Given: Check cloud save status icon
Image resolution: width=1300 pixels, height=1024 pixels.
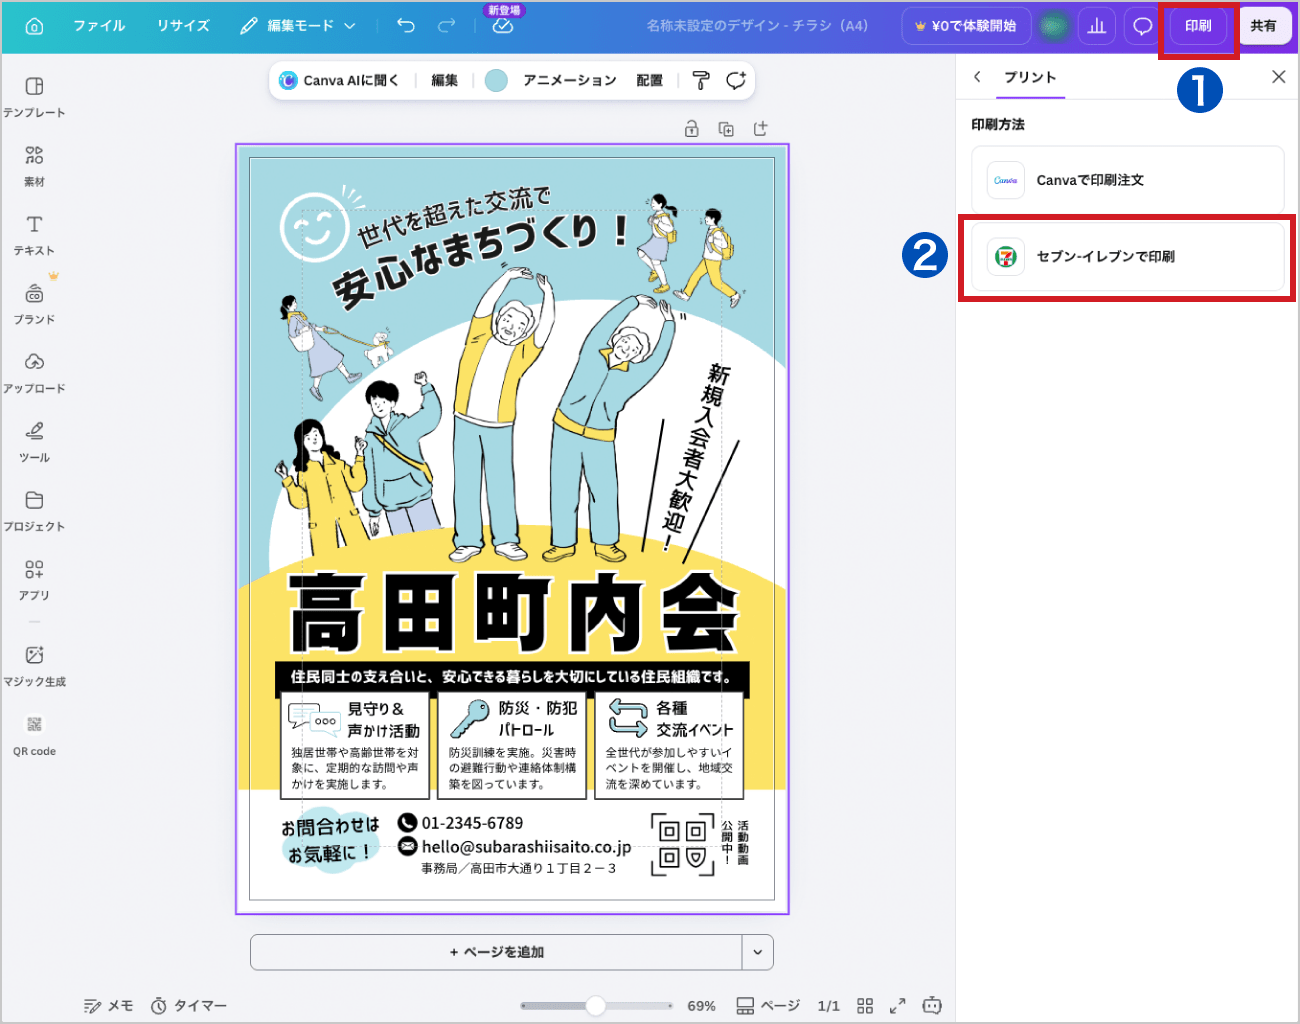Looking at the screenshot, I should point(503,26).
